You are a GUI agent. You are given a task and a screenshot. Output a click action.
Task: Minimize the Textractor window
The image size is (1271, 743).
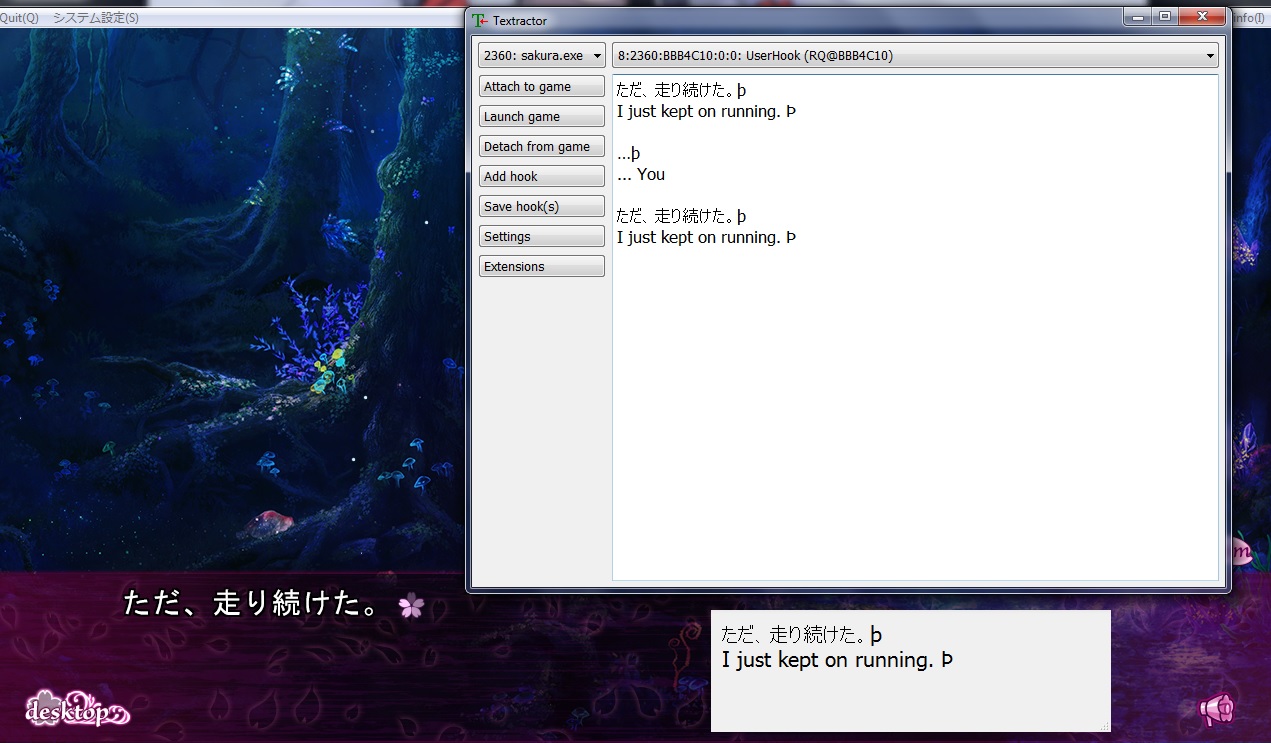pyautogui.click(x=1137, y=17)
